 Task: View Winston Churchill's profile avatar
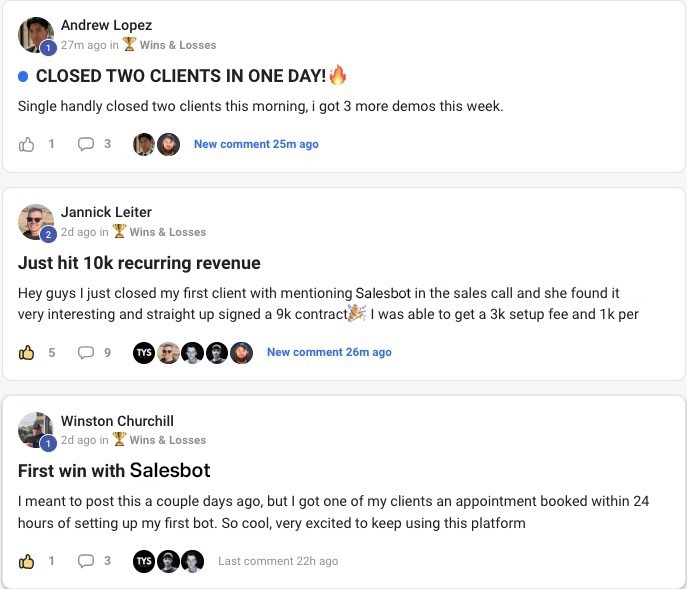click(x=36, y=430)
